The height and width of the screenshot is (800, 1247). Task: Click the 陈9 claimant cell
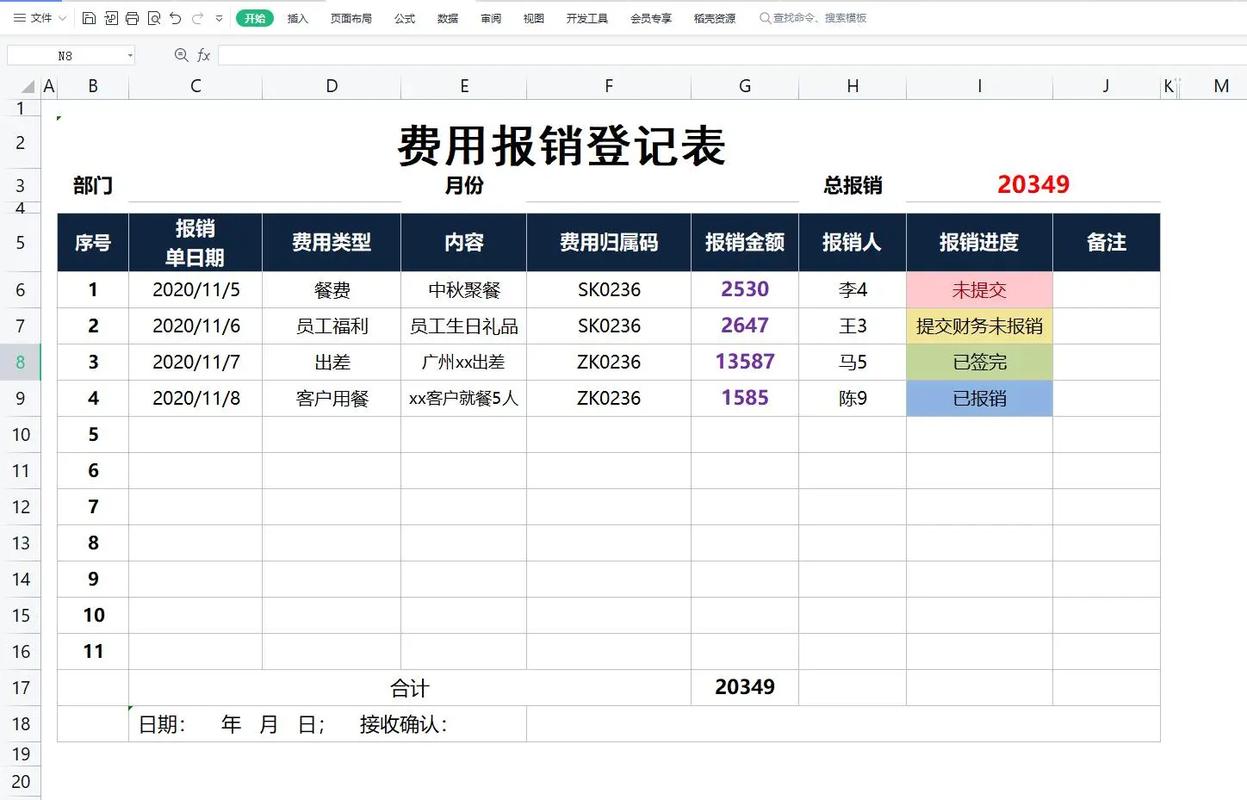[x=853, y=398]
